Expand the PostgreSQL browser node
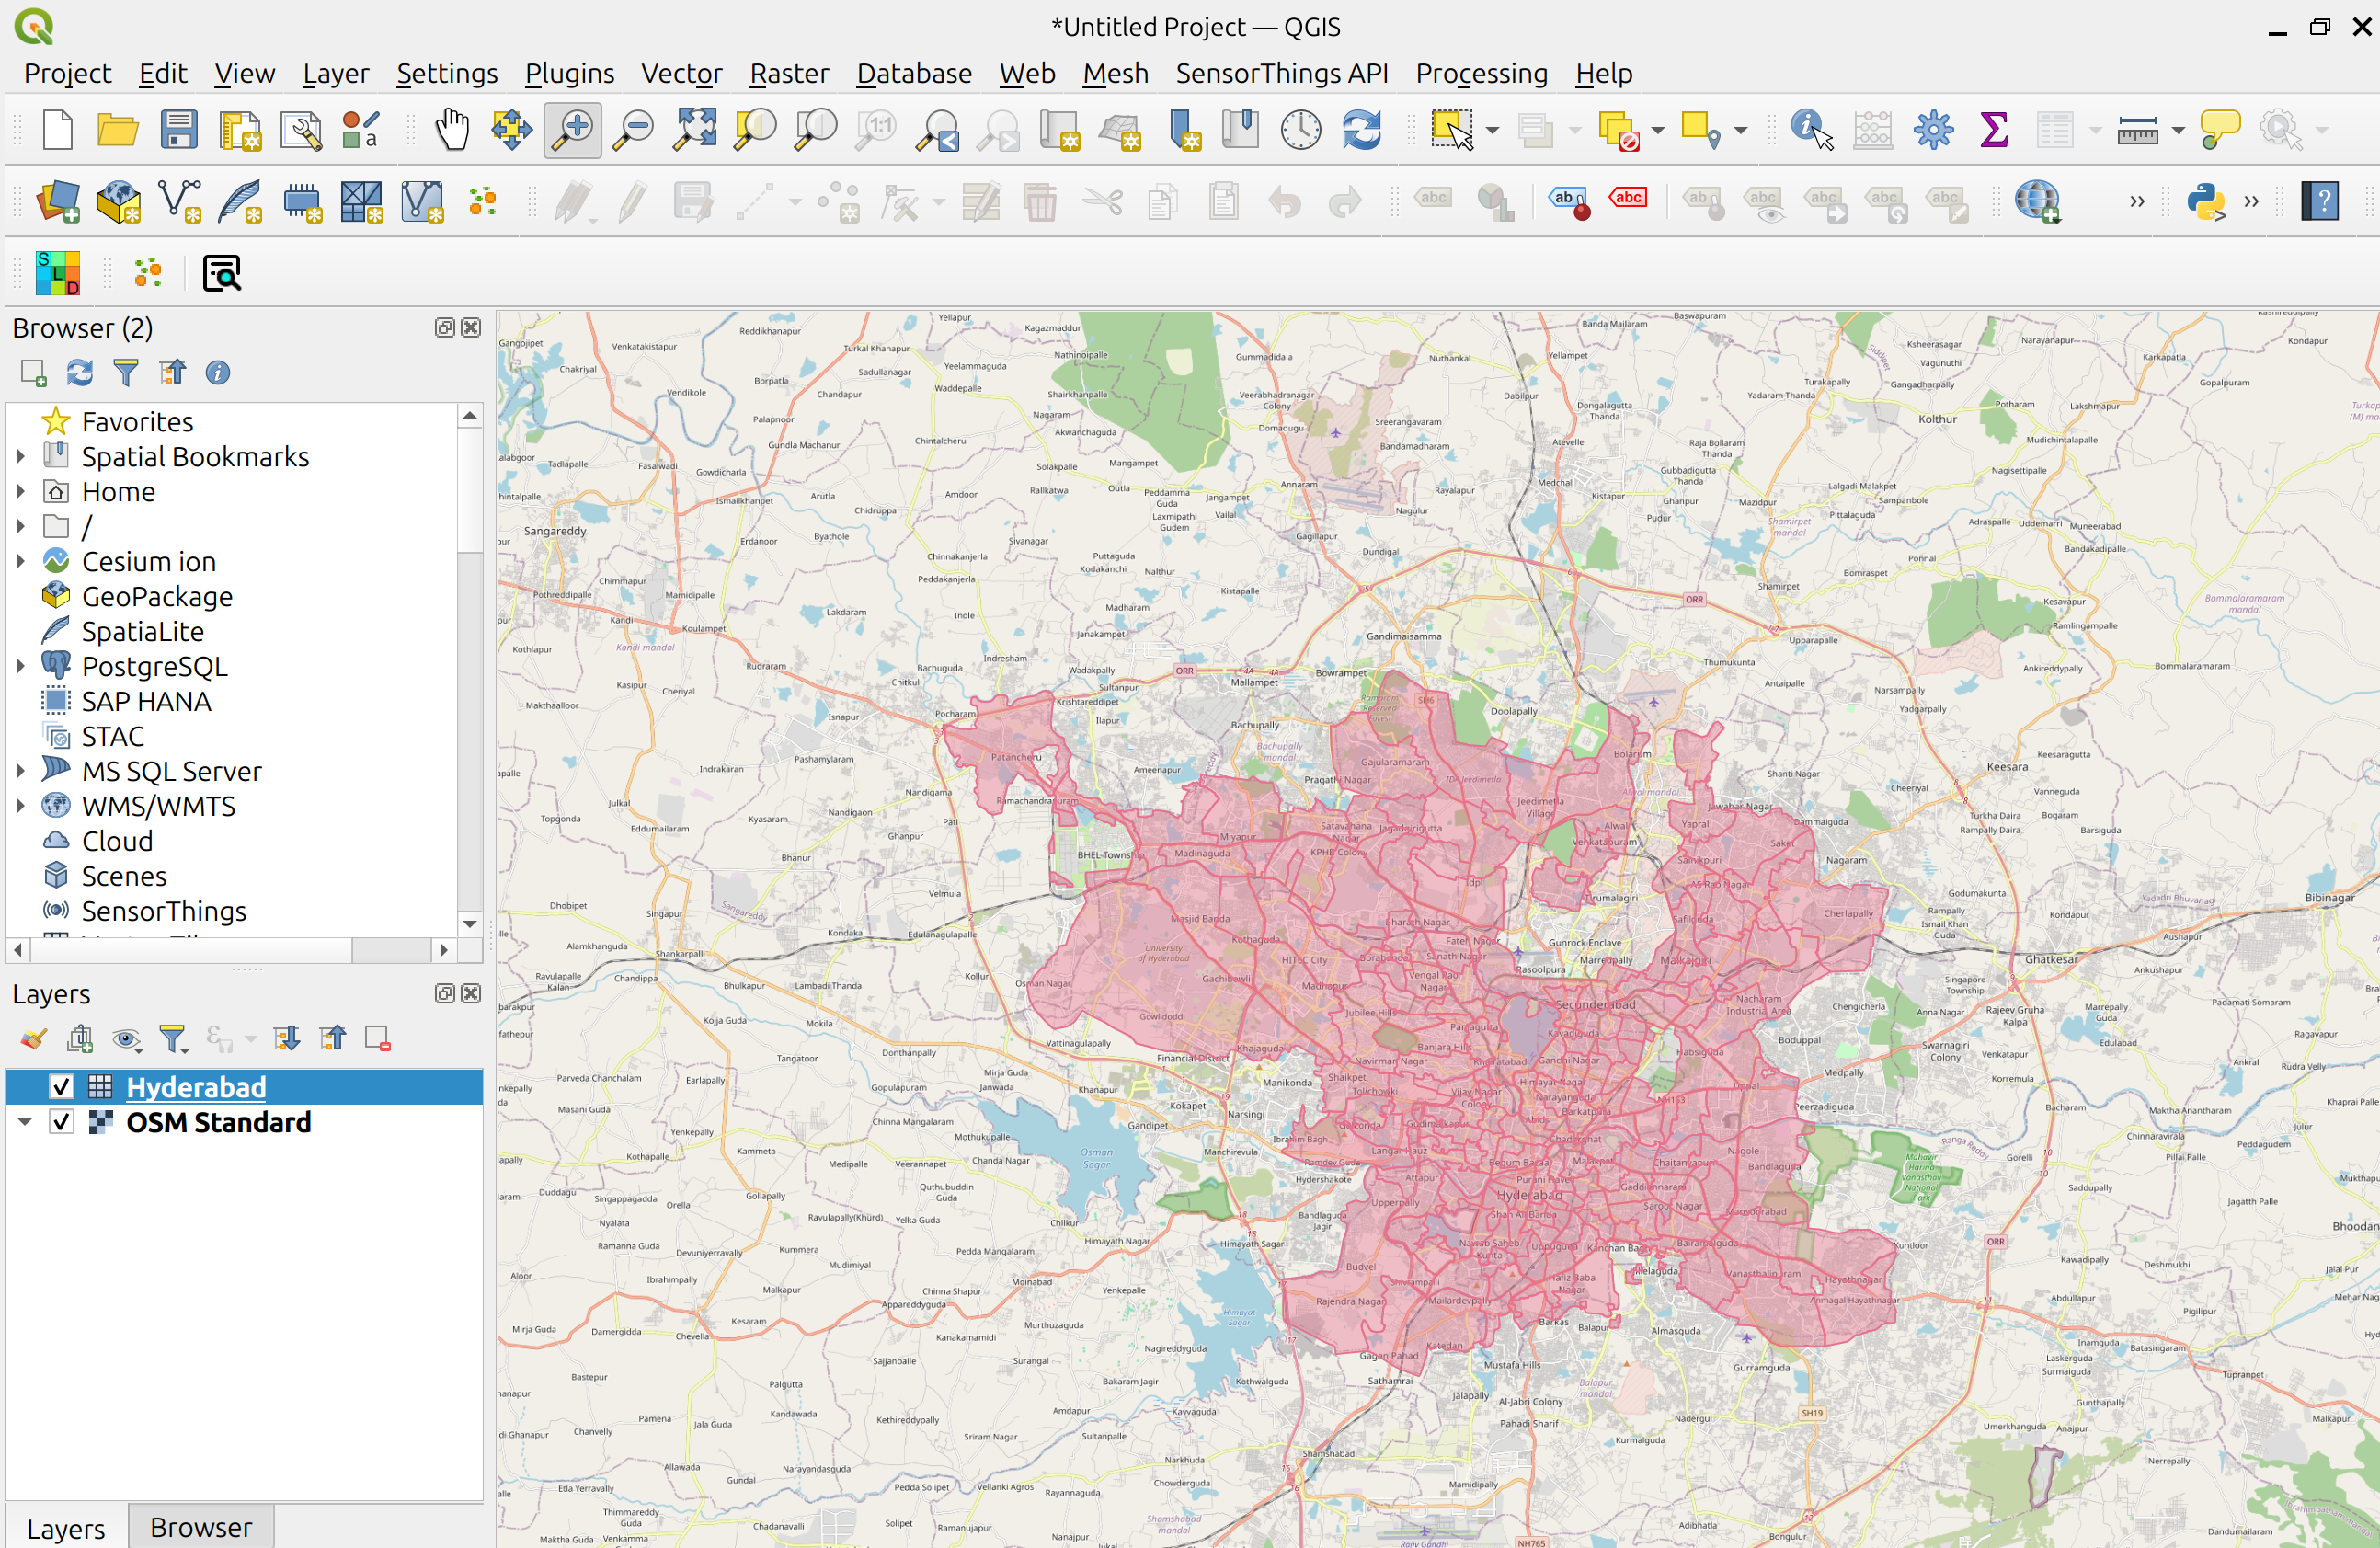 tap(21, 666)
